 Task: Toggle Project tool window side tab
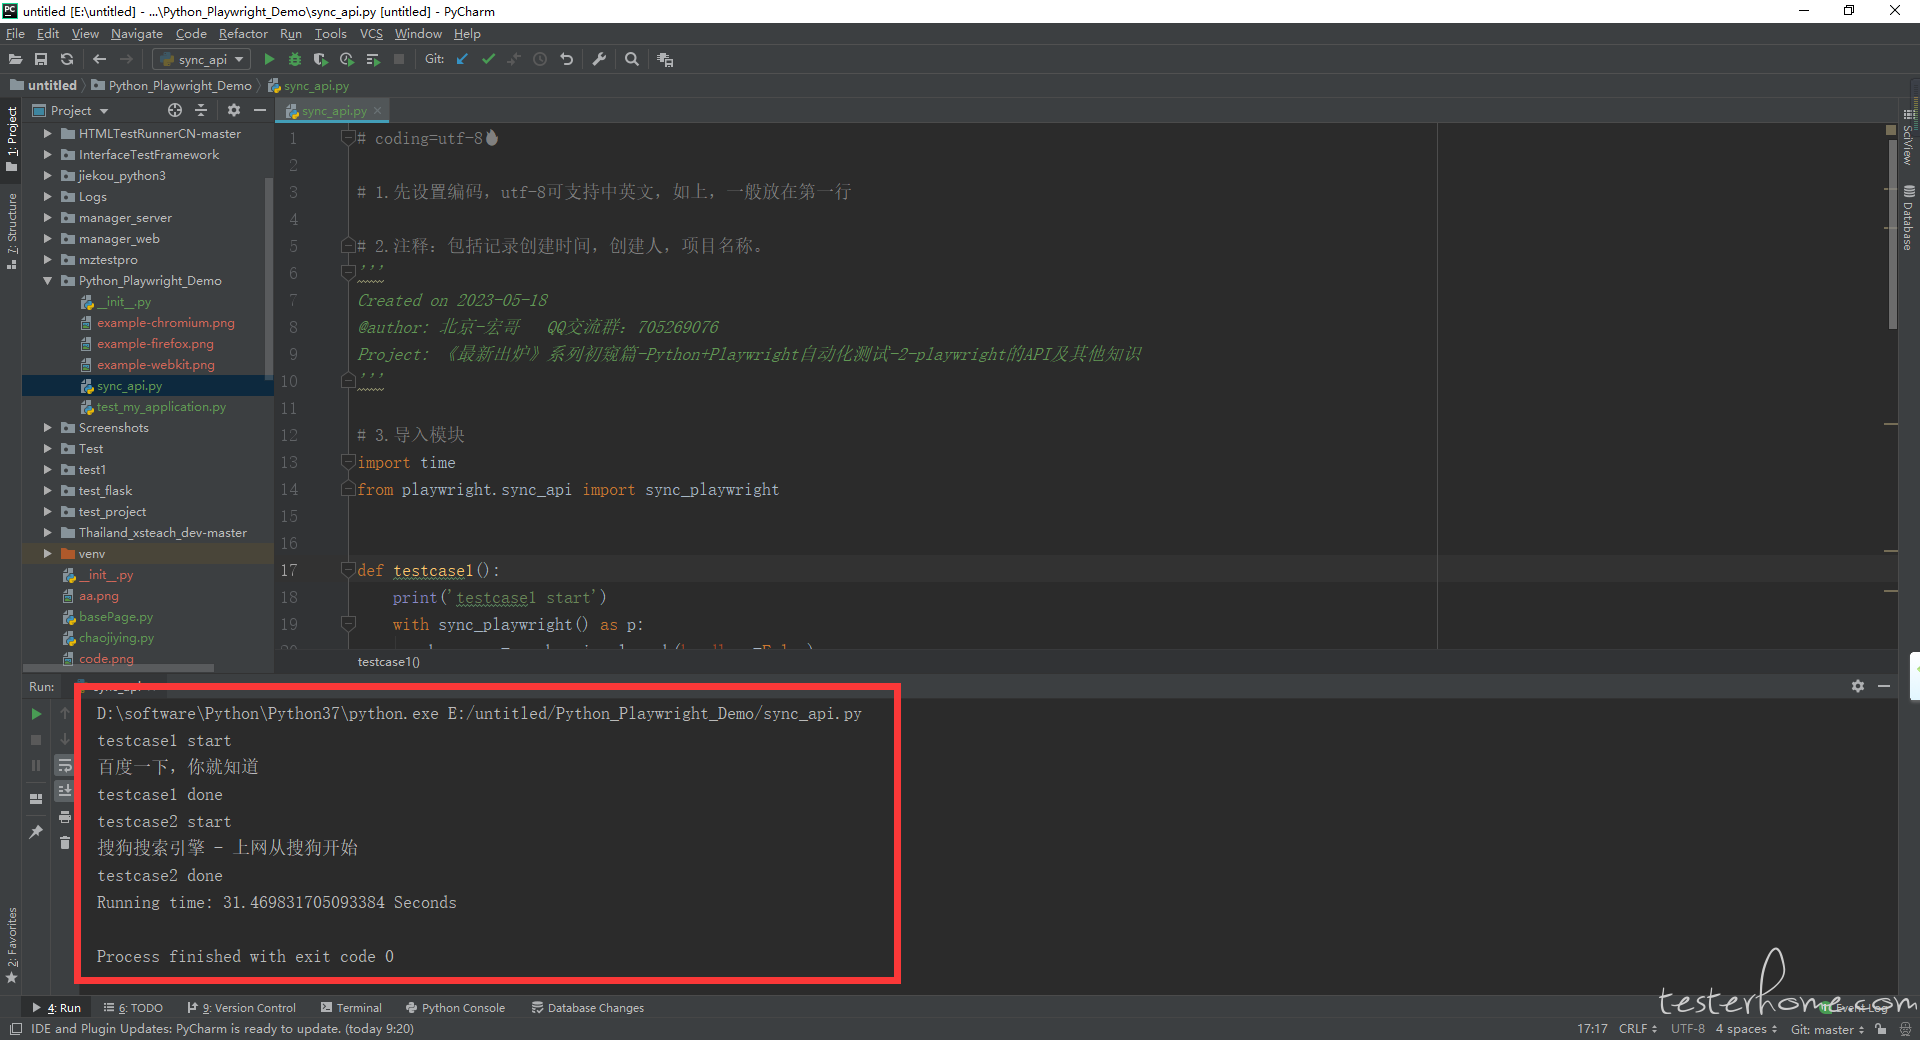point(11,139)
